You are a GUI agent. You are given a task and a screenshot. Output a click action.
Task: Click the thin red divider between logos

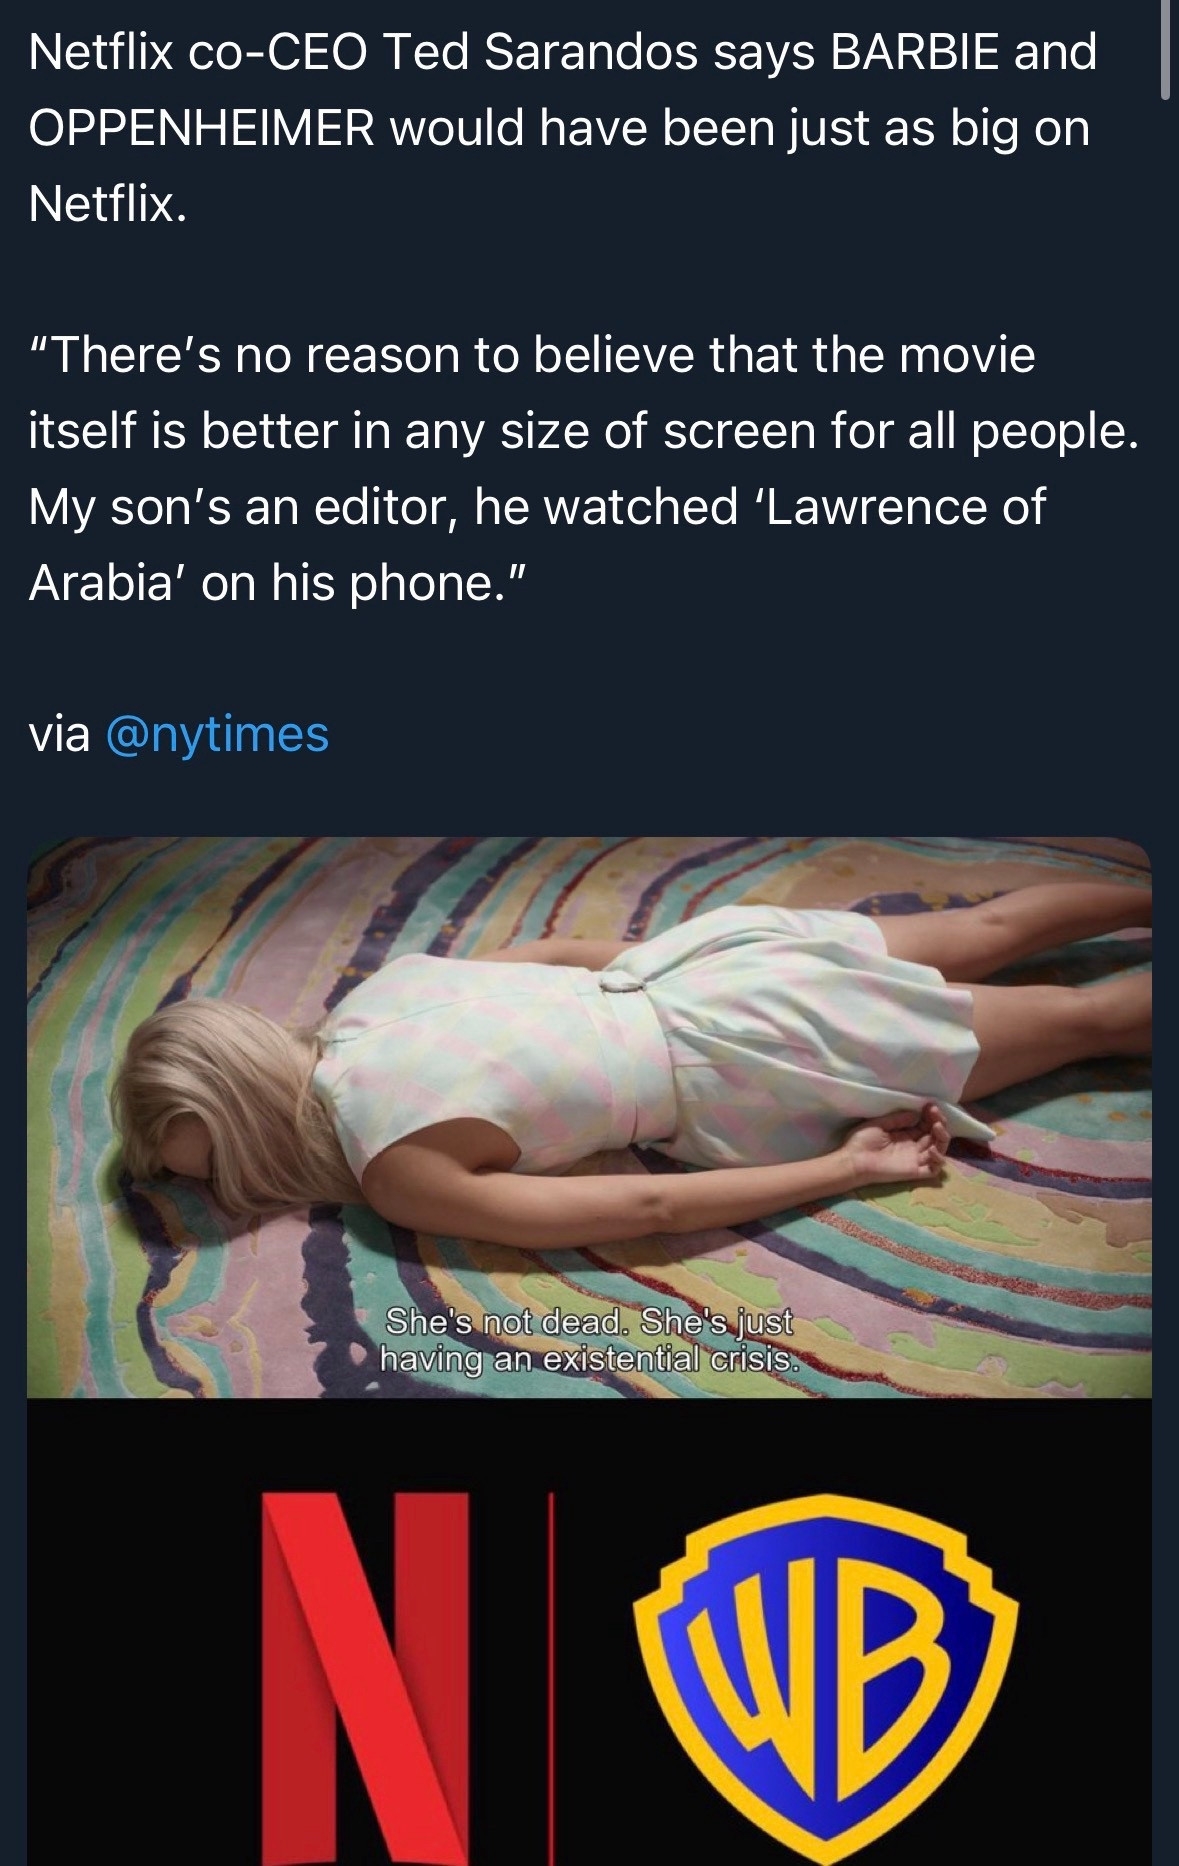tap(549, 1678)
